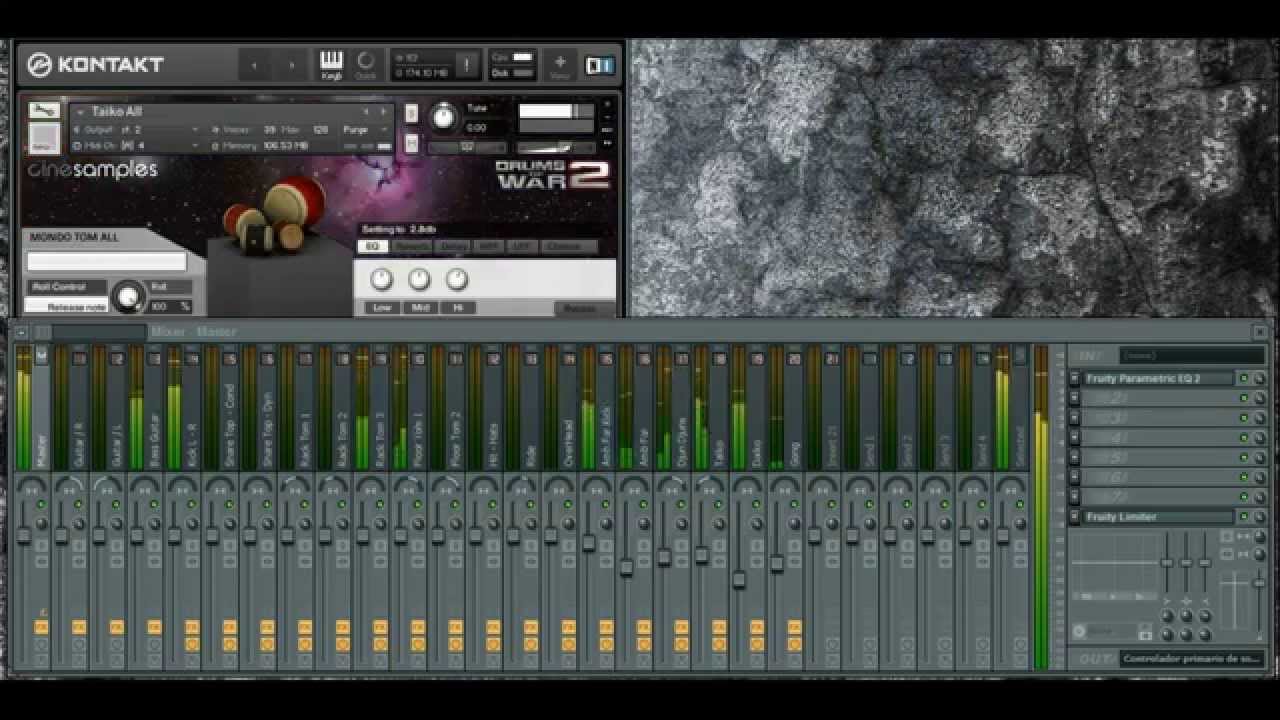
Task: Click the Roll Control button
Action: click(67, 287)
